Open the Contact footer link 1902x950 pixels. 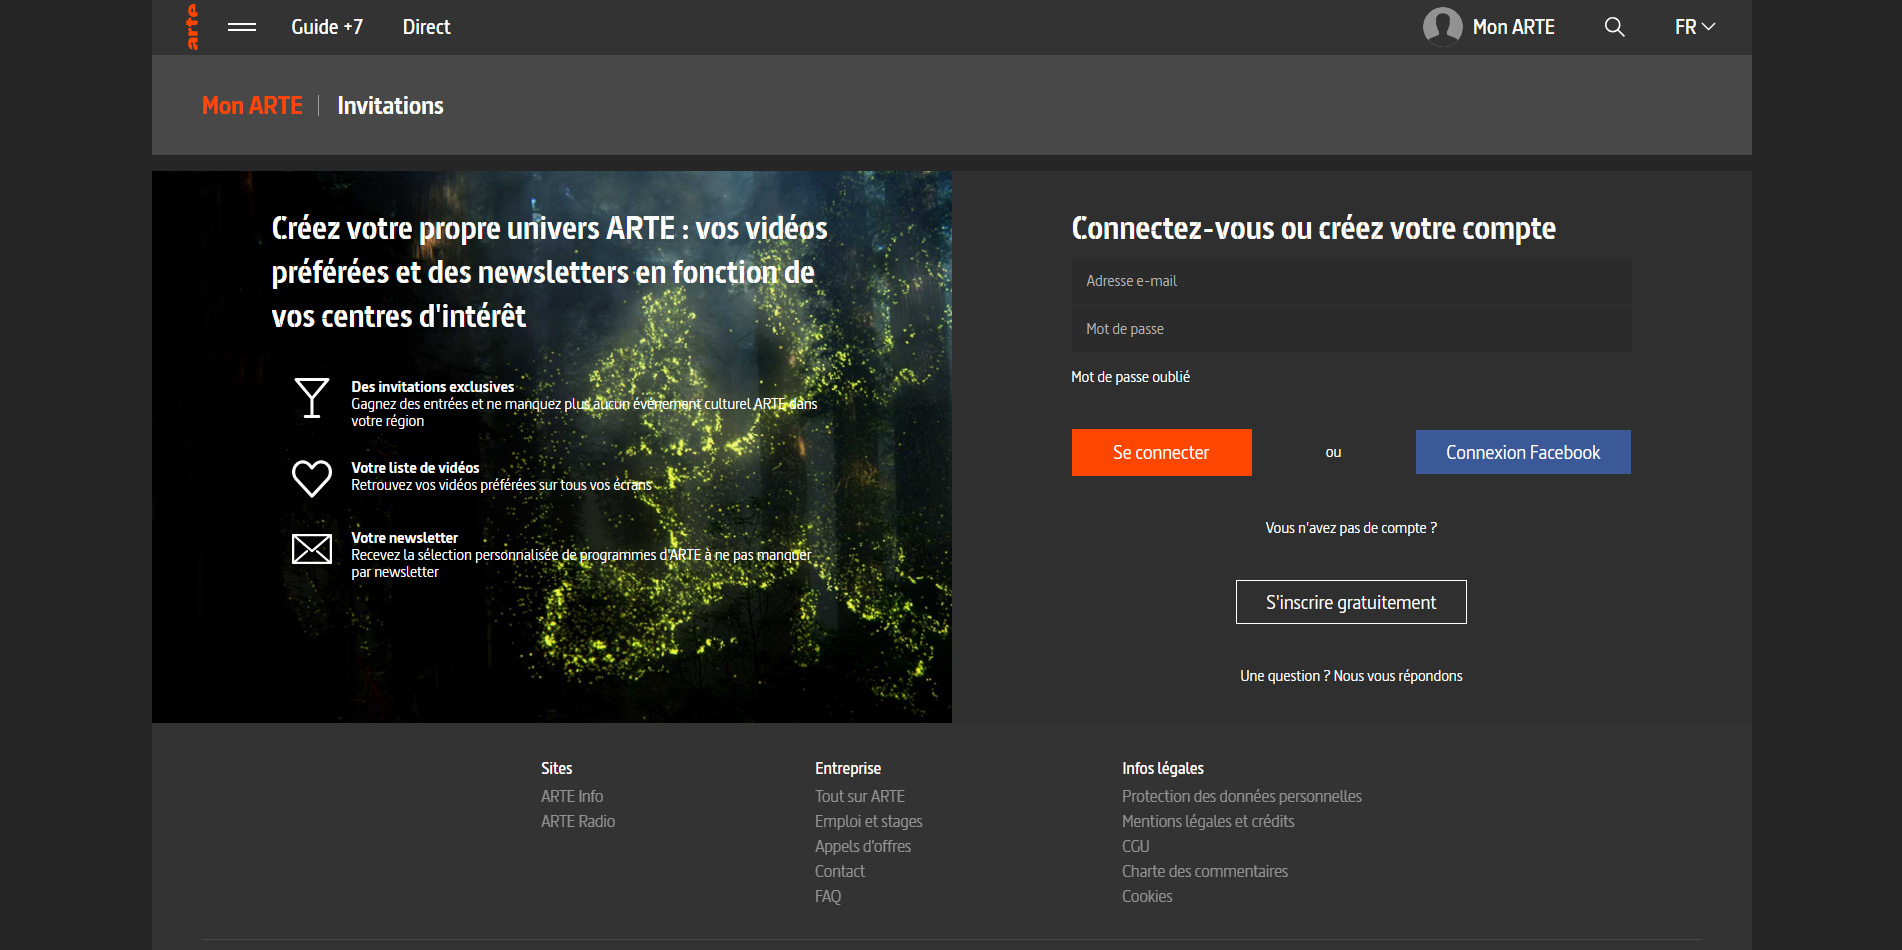point(840,871)
